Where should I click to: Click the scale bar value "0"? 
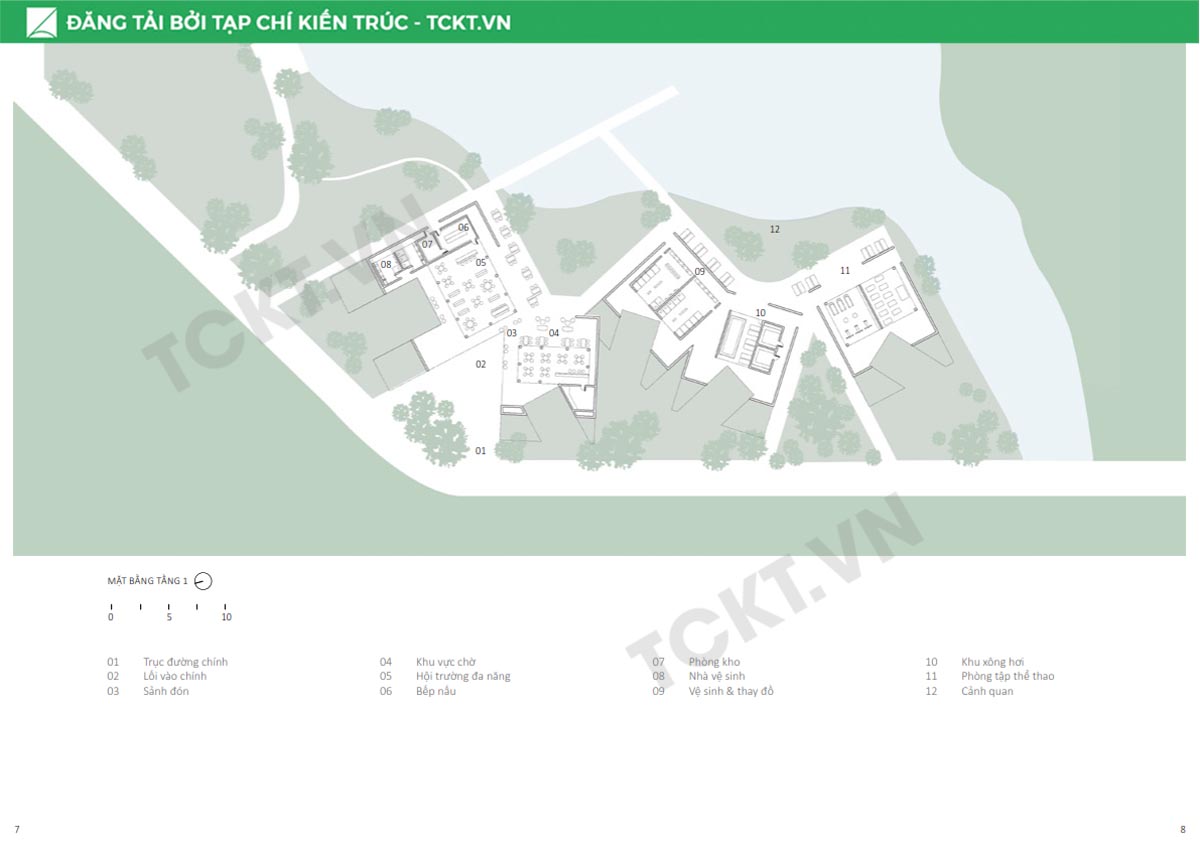click(111, 617)
